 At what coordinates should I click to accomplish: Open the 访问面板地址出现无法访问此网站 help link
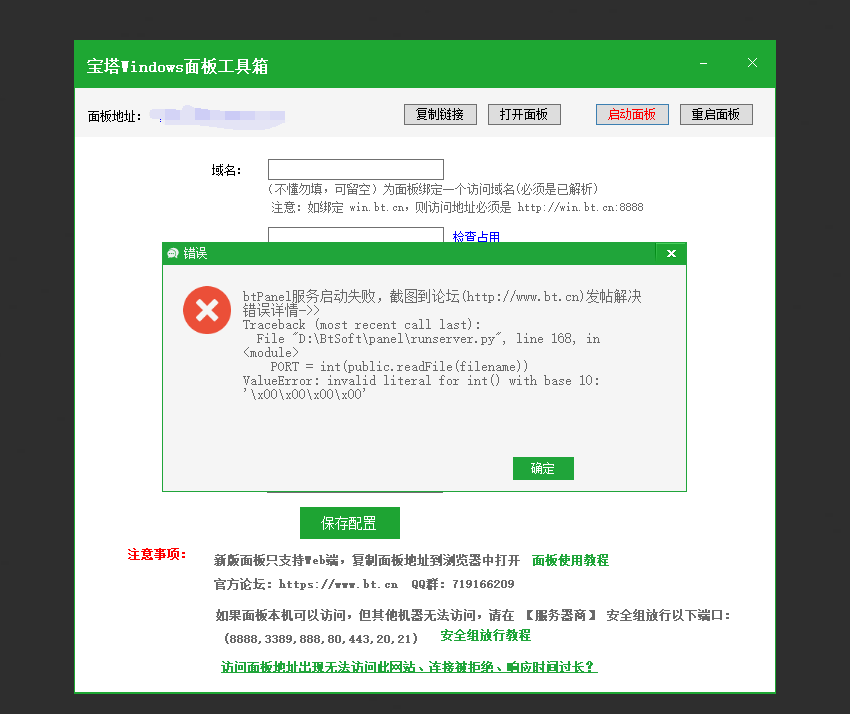point(409,667)
